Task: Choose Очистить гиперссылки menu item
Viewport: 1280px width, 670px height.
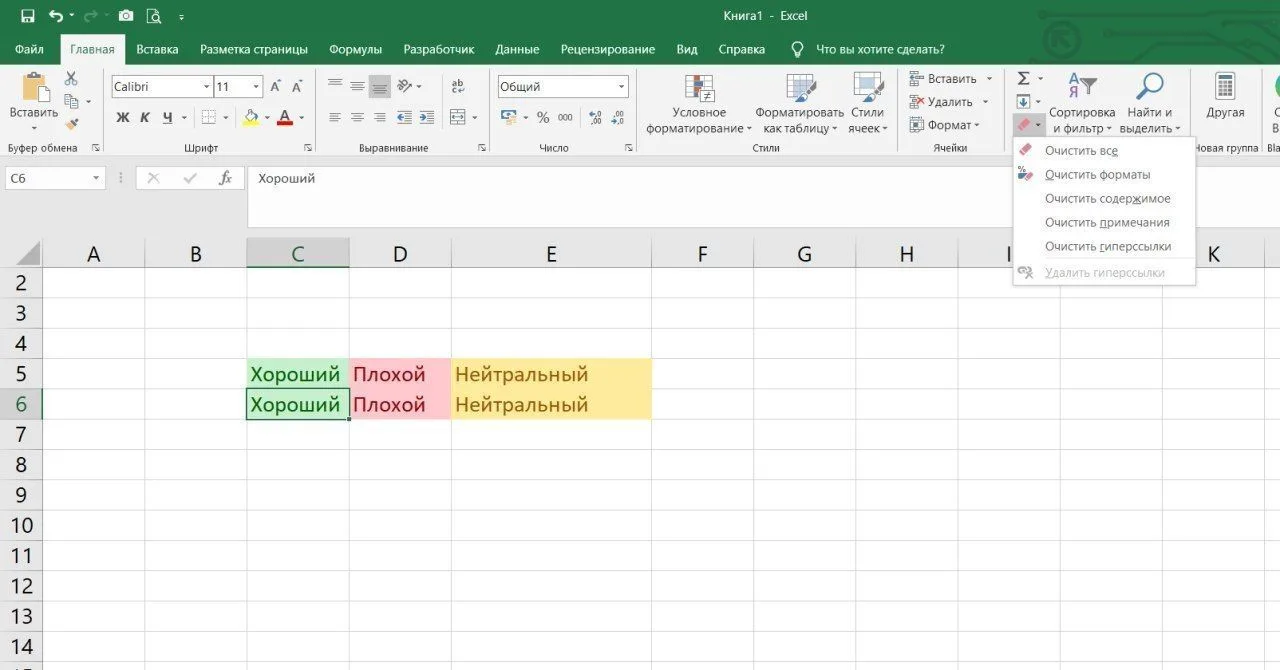Action: pyautogui.click(x=1104, y=246)
